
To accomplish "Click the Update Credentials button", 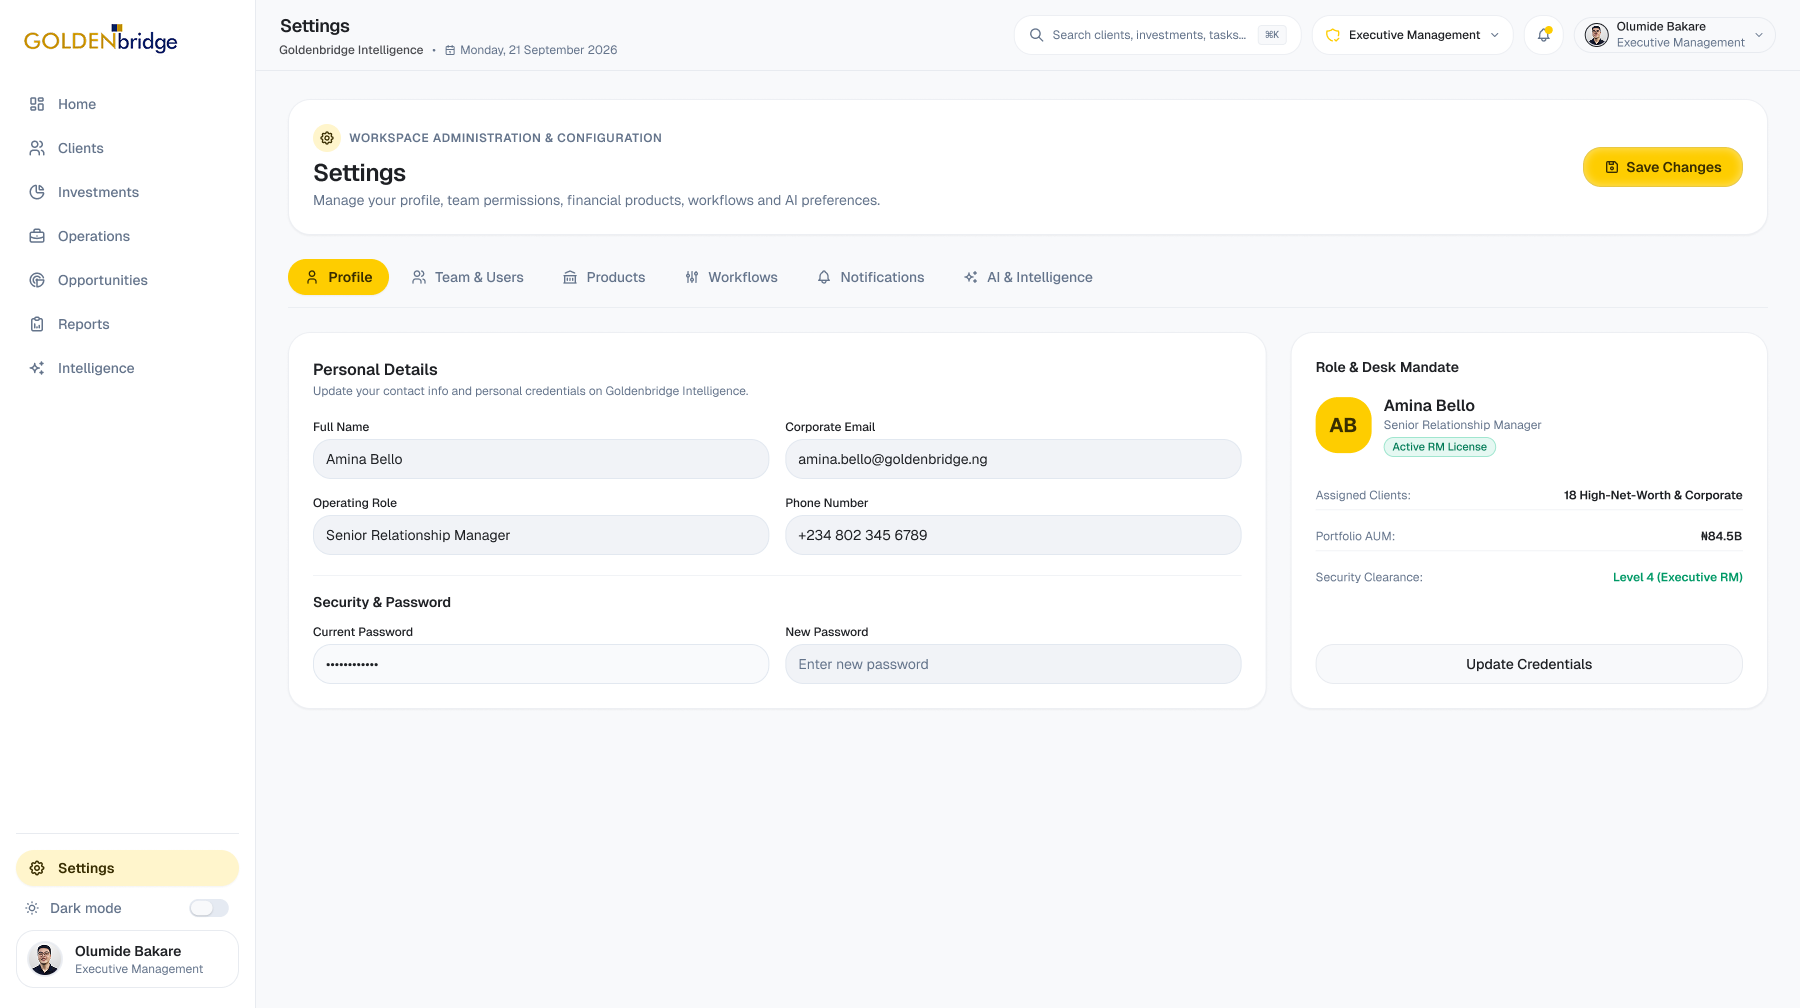I will 1529,664.
